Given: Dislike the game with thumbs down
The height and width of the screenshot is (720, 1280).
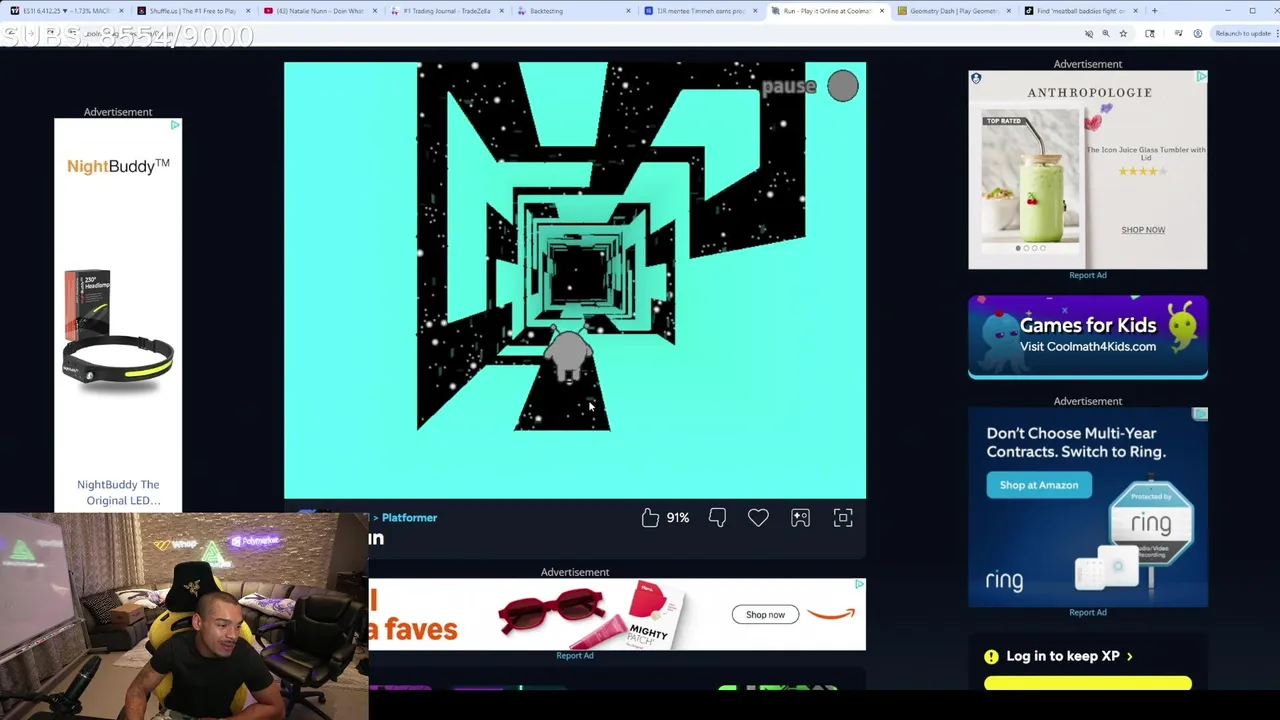Looking at the screenshot, I should (x=717, y=518).
